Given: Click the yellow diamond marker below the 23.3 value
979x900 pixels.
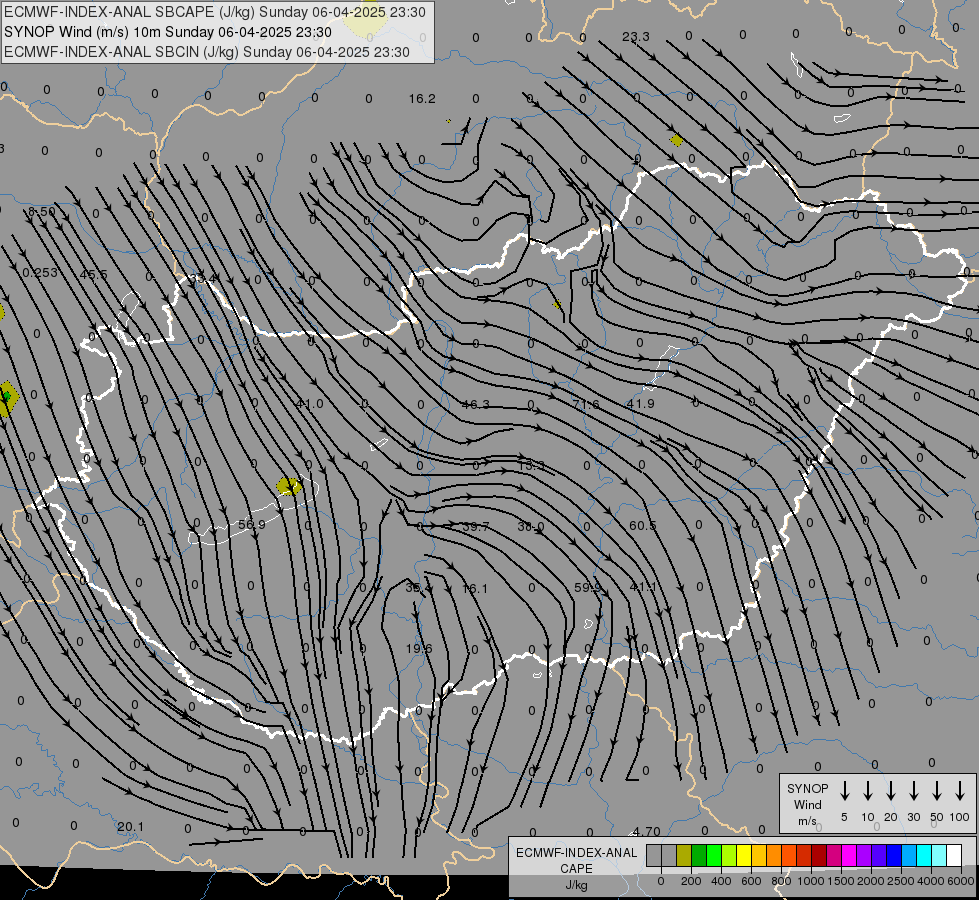Looking at the screenshot, I should point(676,141).
